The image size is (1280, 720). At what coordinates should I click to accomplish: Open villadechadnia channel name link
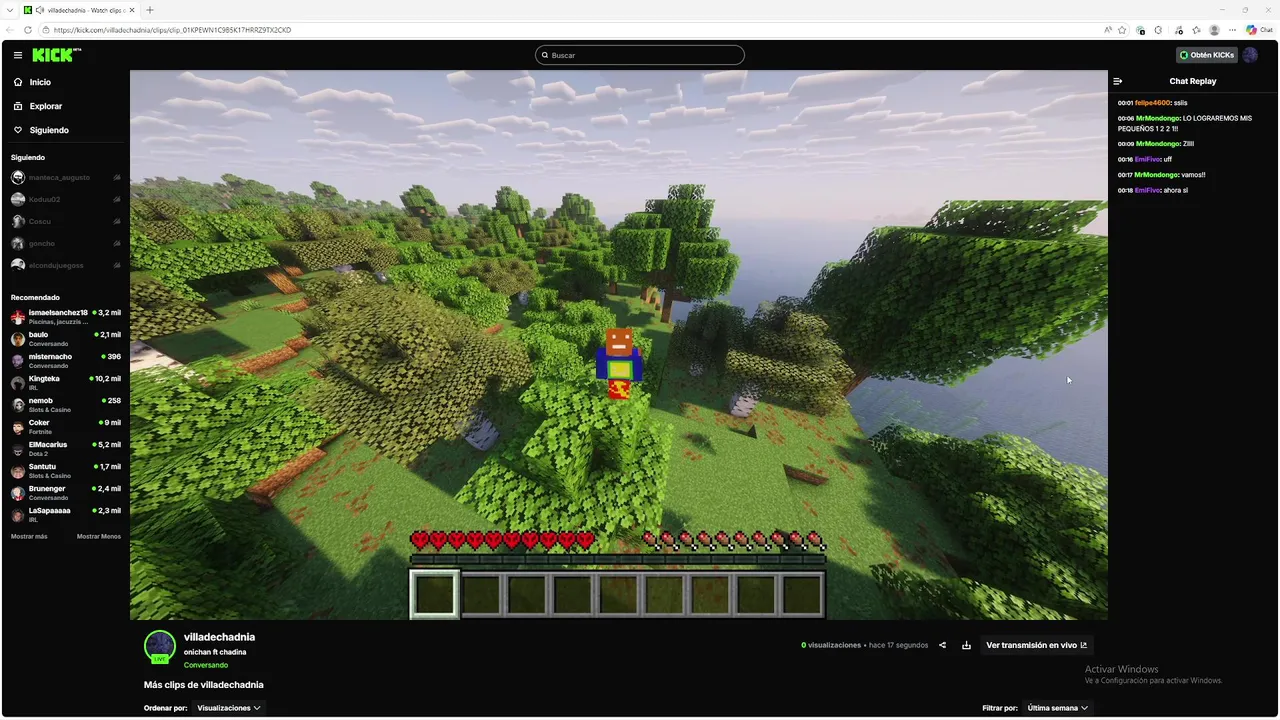click(x=219, y=637)
